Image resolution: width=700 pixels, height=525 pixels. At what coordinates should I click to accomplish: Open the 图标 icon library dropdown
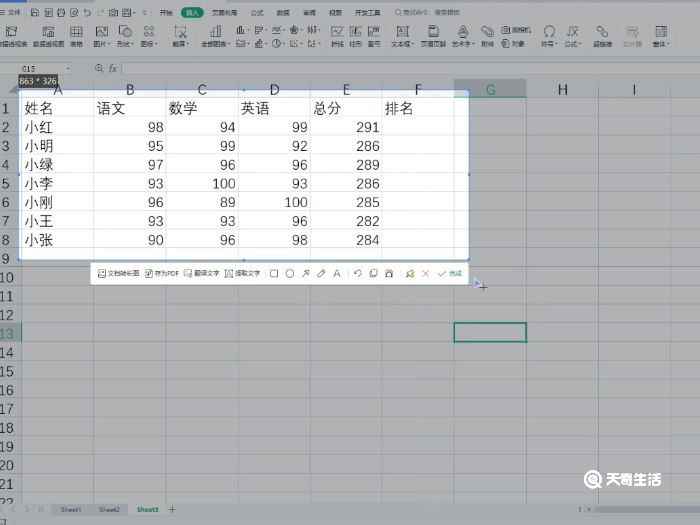pyautogui.click(x=149, y=36)
